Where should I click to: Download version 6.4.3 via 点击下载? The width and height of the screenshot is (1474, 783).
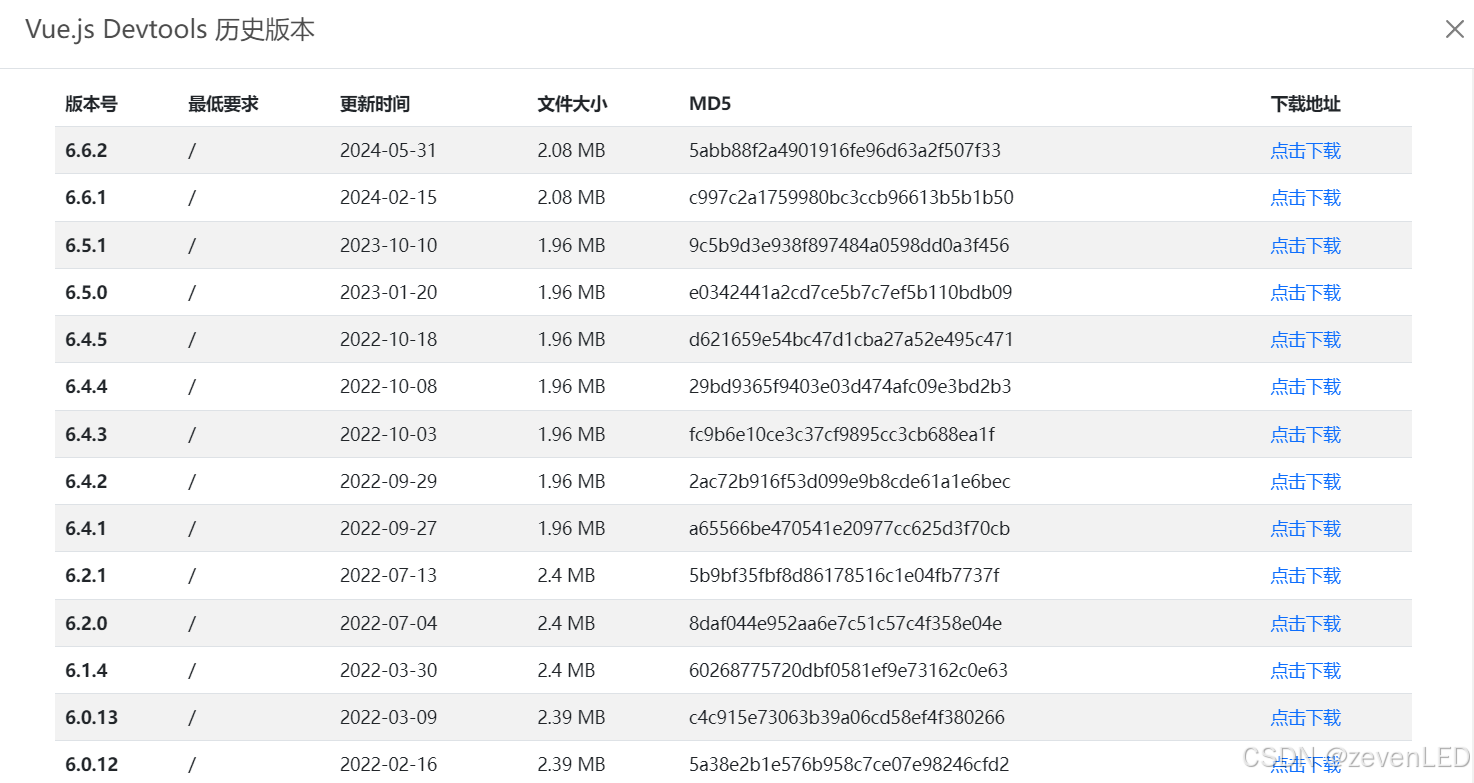[1305, 435]
